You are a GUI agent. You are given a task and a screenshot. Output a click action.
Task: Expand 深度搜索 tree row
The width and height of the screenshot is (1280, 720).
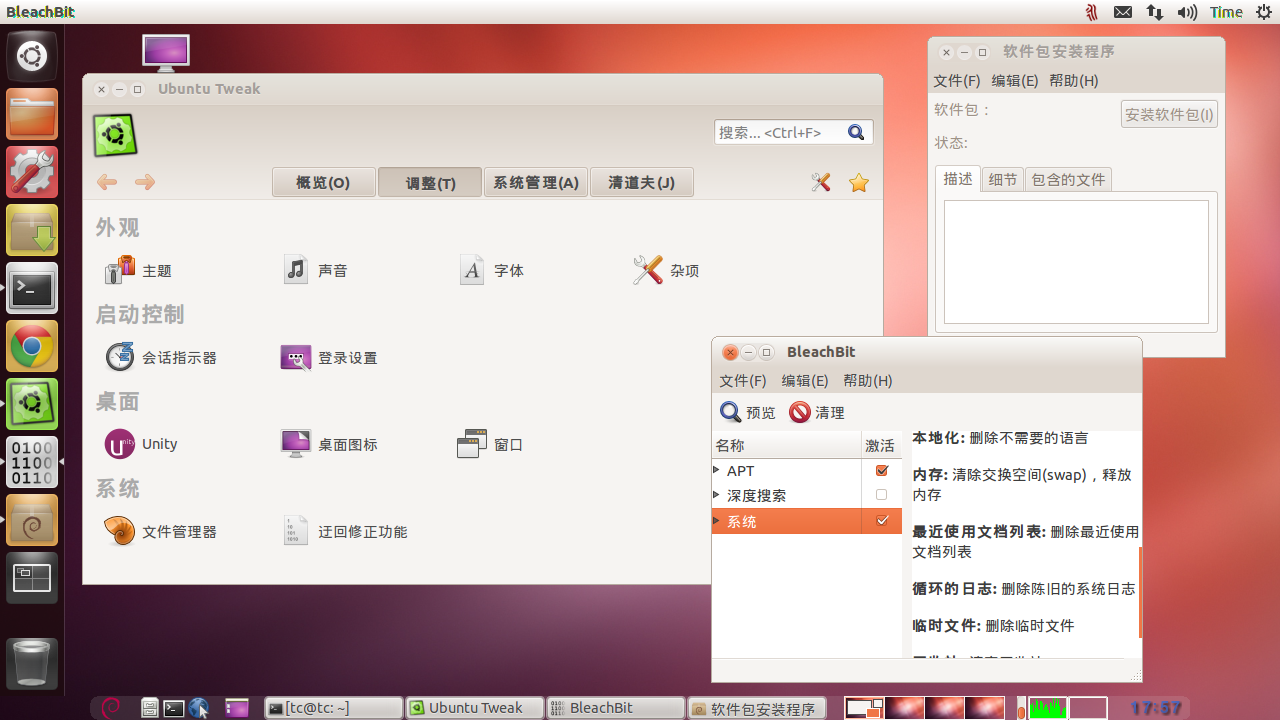click(716, 495)
